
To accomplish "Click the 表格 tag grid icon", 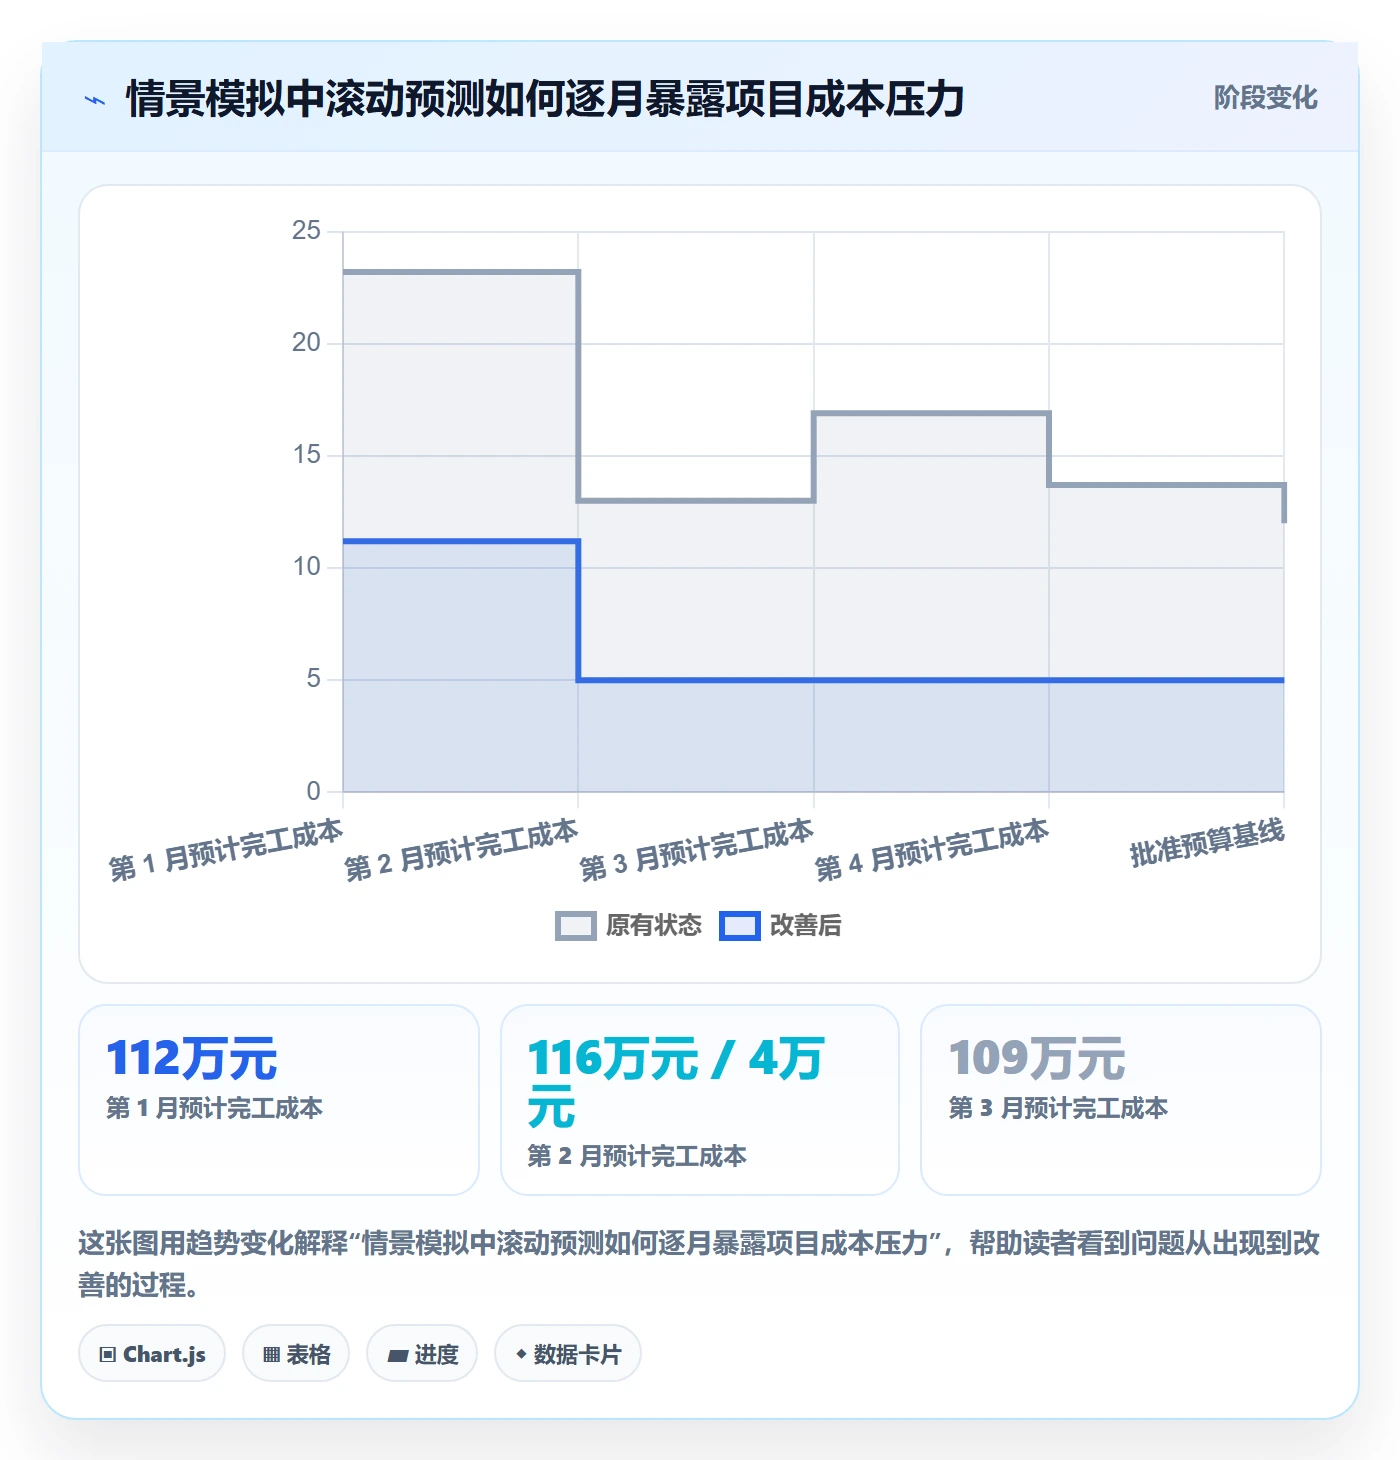I will pos(271,1355).
